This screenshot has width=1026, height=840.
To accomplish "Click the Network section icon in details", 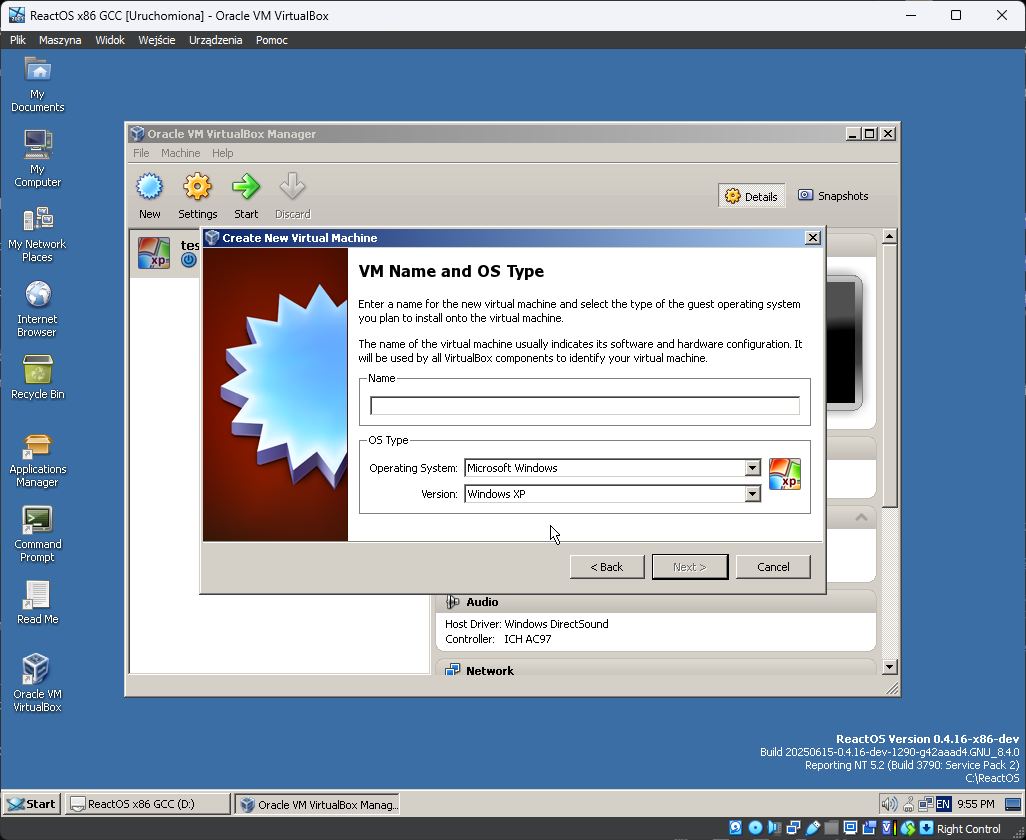I will 452,670.
